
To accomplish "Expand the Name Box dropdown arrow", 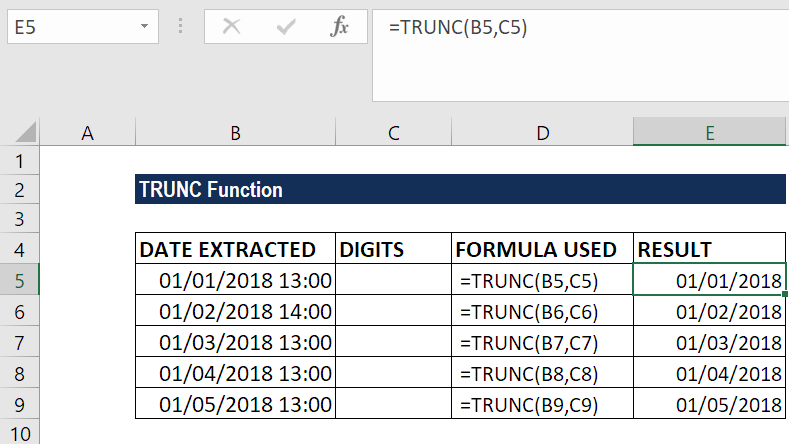I will click(144, 26).
